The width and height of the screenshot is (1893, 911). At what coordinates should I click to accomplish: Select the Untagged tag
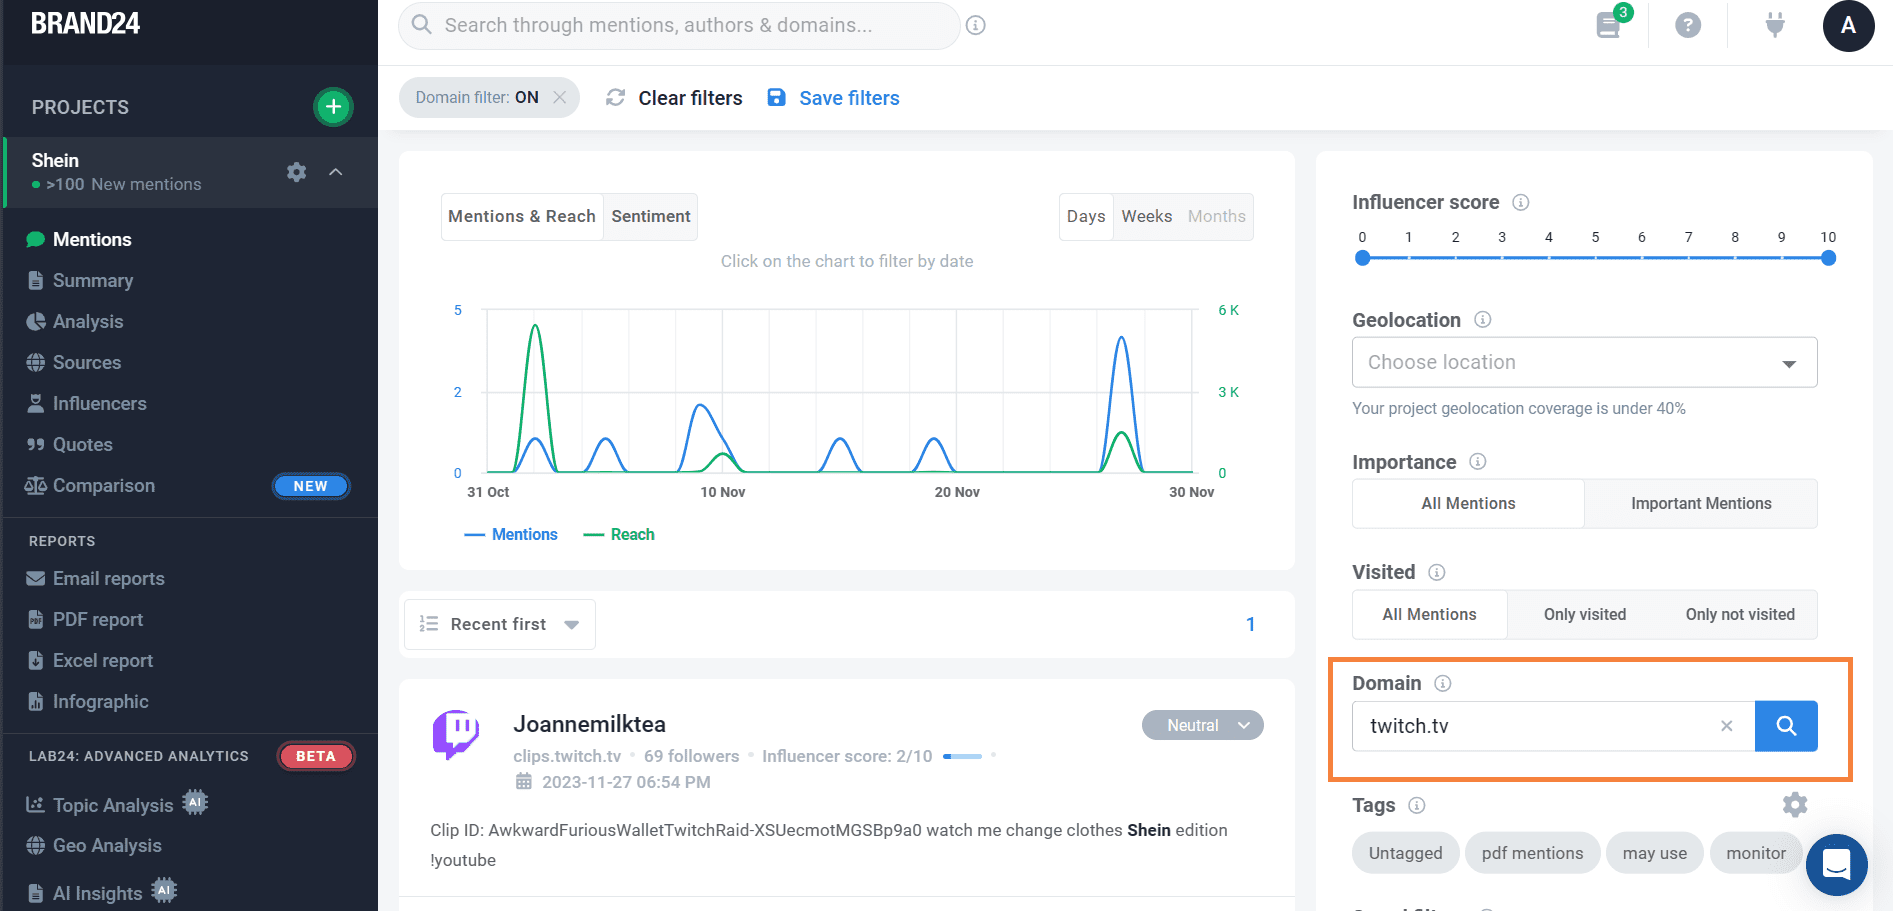[x=1405, y=853]
